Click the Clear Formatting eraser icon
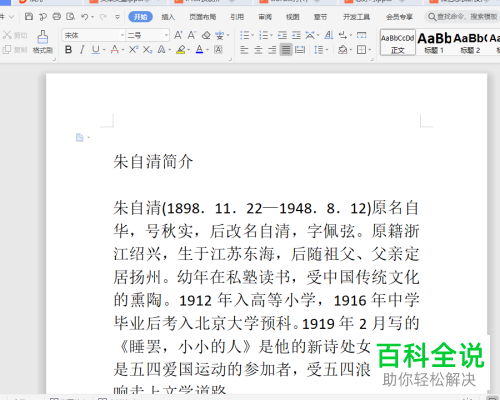This screenshot has width=500, height=400. click(206, 35)
